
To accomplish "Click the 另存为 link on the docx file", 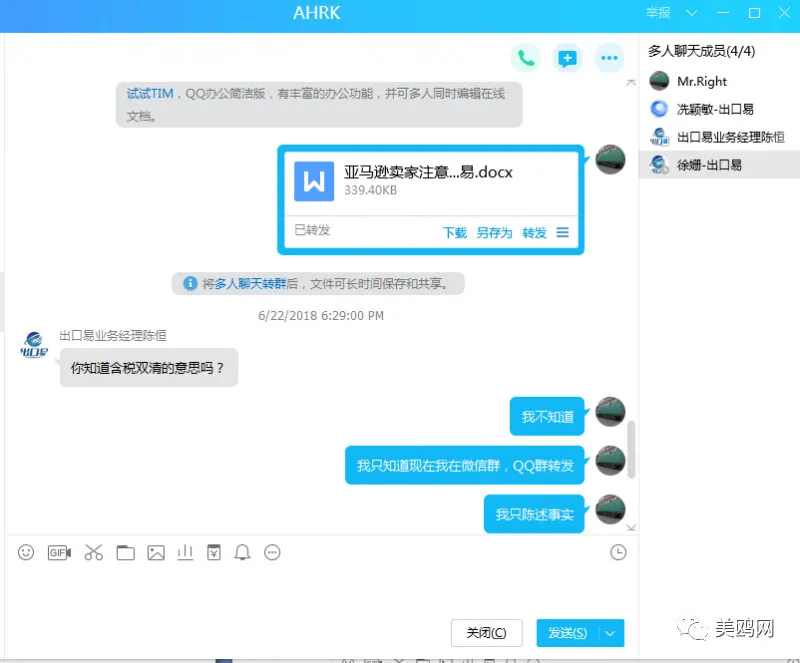I will point(494,233).
